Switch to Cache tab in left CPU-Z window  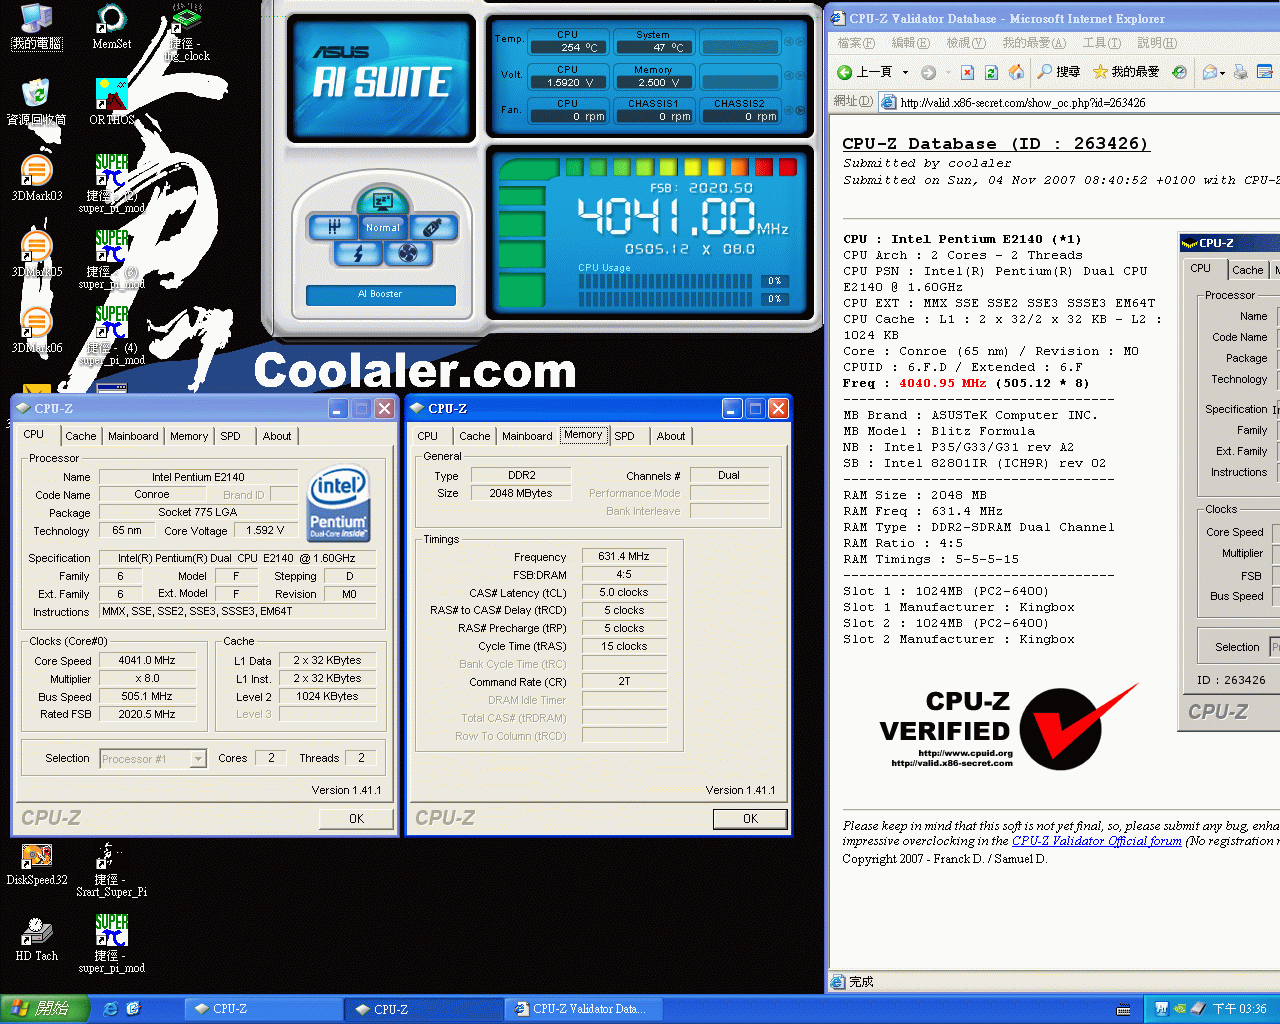(81, 436)
